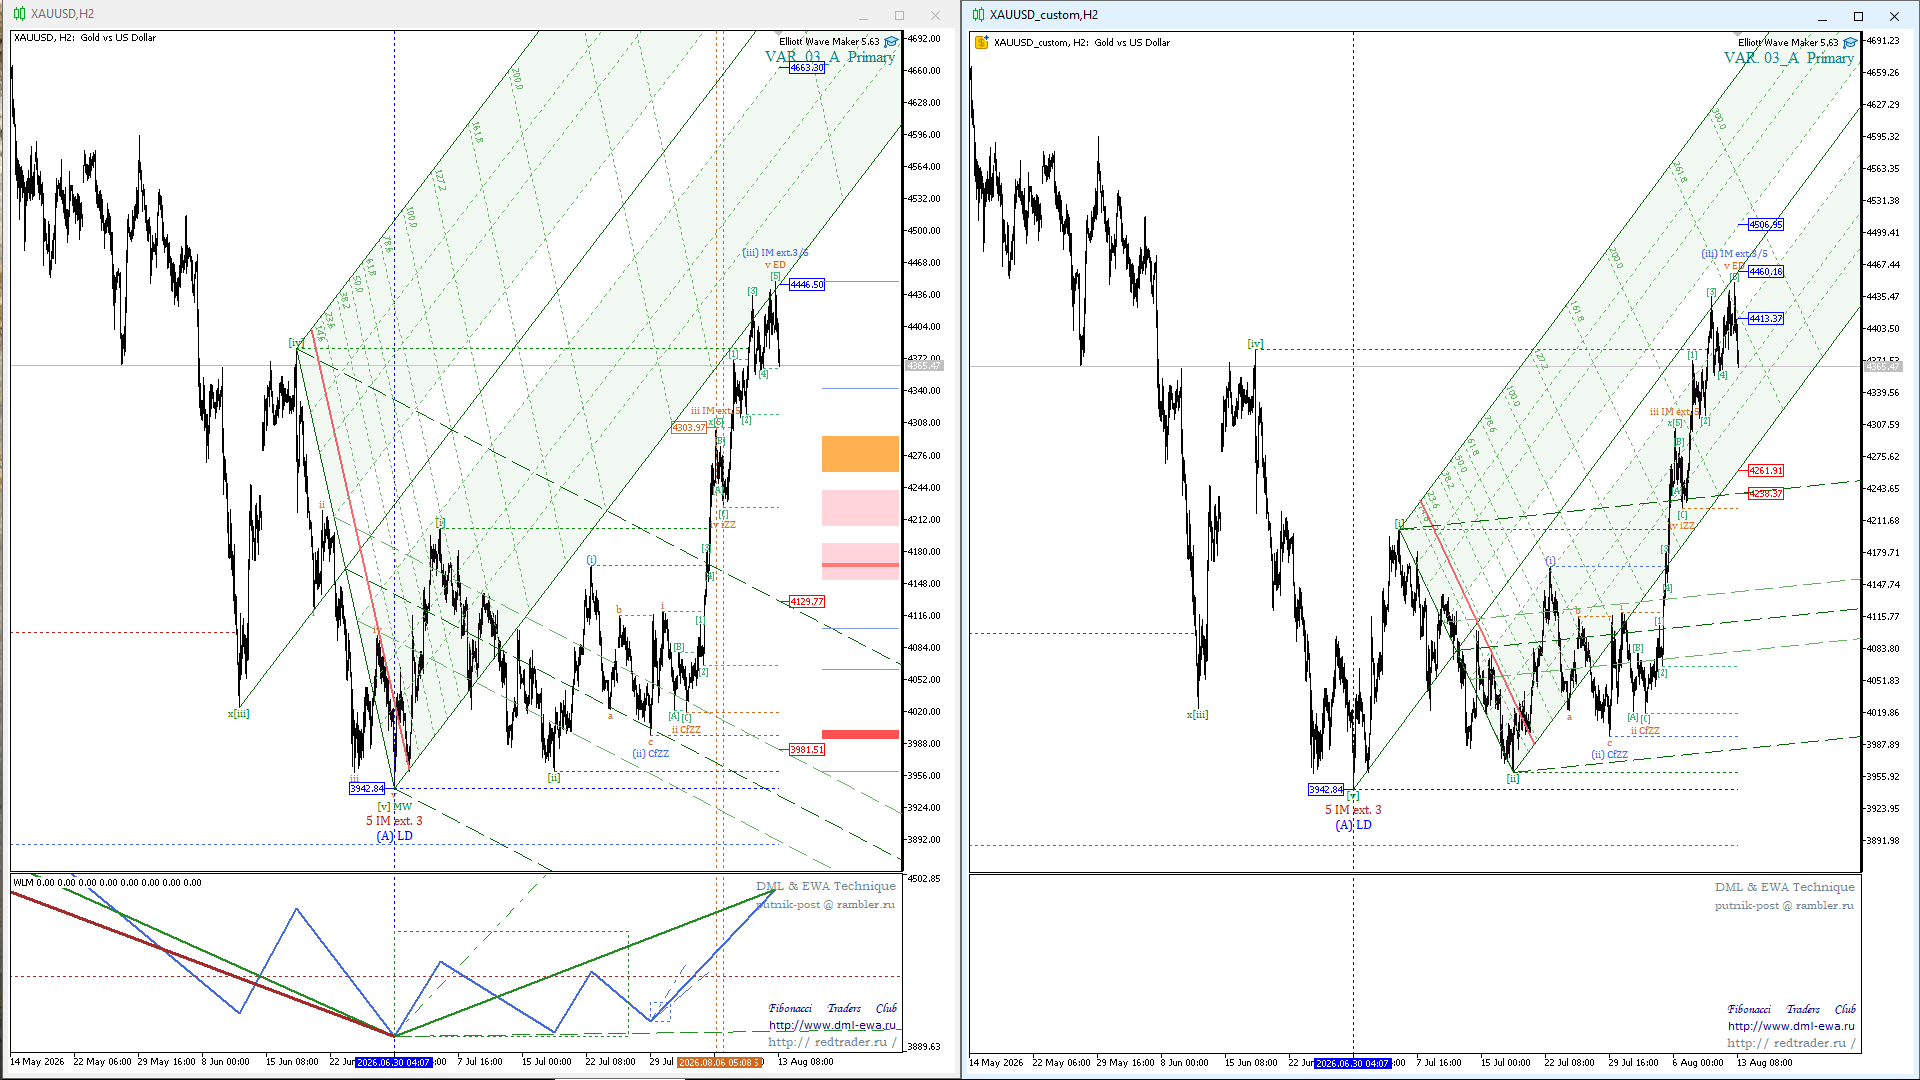Click the '(ii) CfZZ' wave label in left chart
The image size is (1920, 1080).
coord(650,754)
